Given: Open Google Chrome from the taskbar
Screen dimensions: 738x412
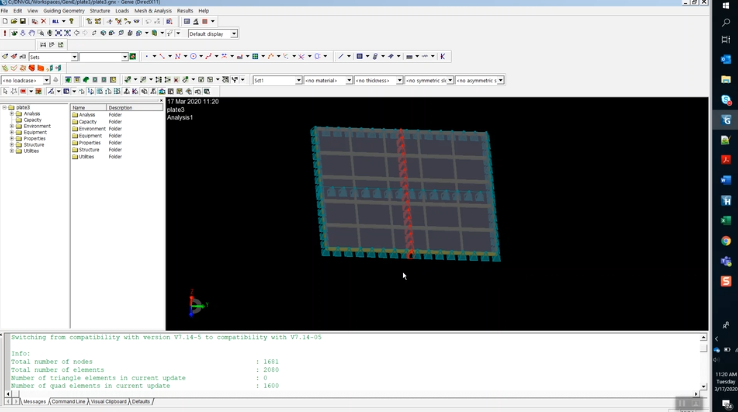Looking at the screenshot, I should tap(726, 241).
